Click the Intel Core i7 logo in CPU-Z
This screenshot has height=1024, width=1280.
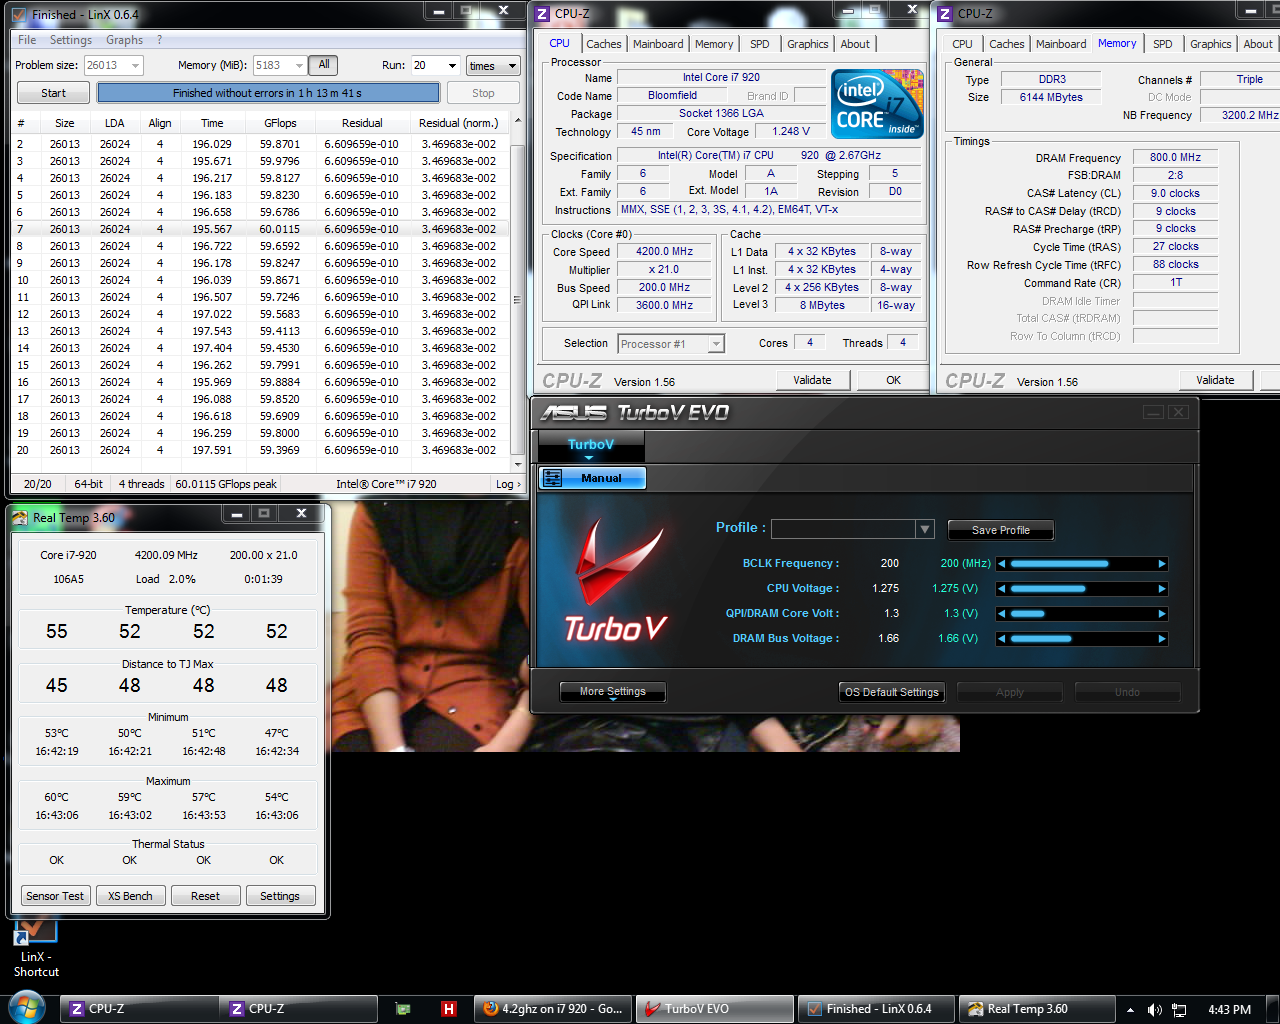pyautogui.click(x=877, y=104)
